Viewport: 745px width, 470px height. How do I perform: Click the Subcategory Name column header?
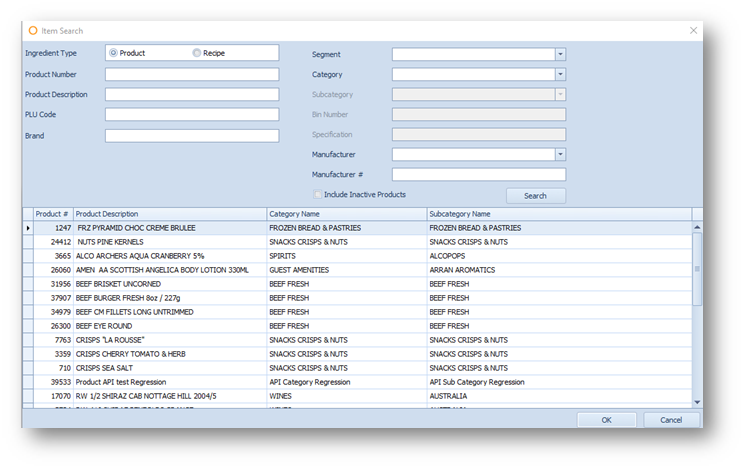[x=556, y=213]
